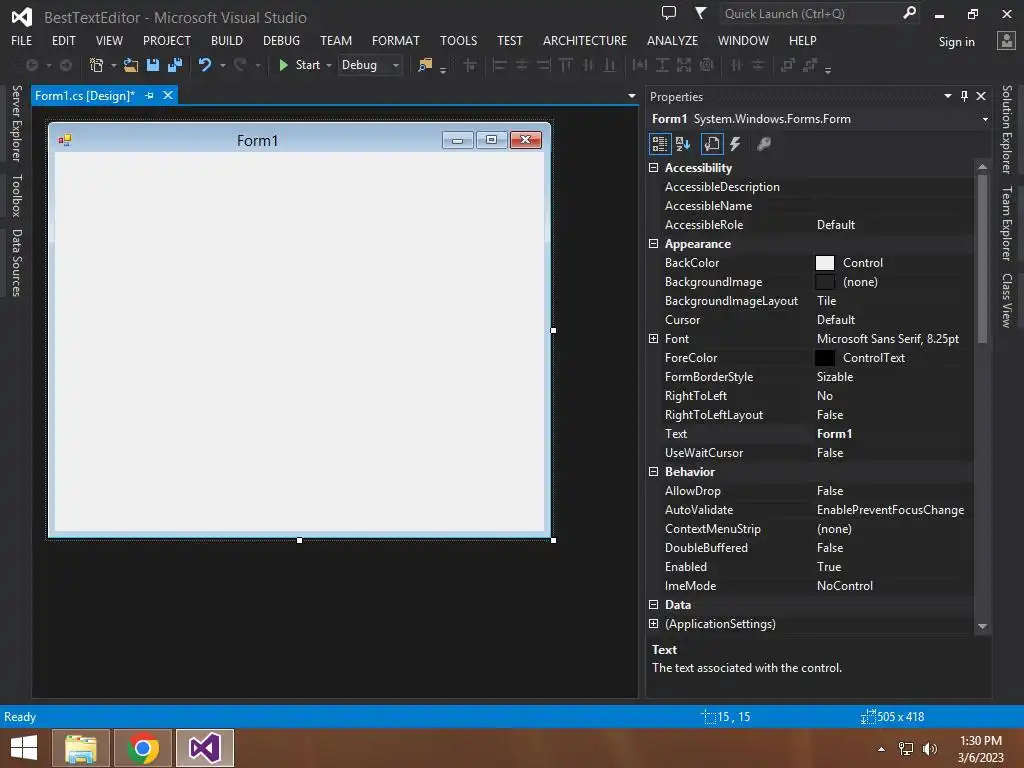Click the Undo arrow icon

205,65
